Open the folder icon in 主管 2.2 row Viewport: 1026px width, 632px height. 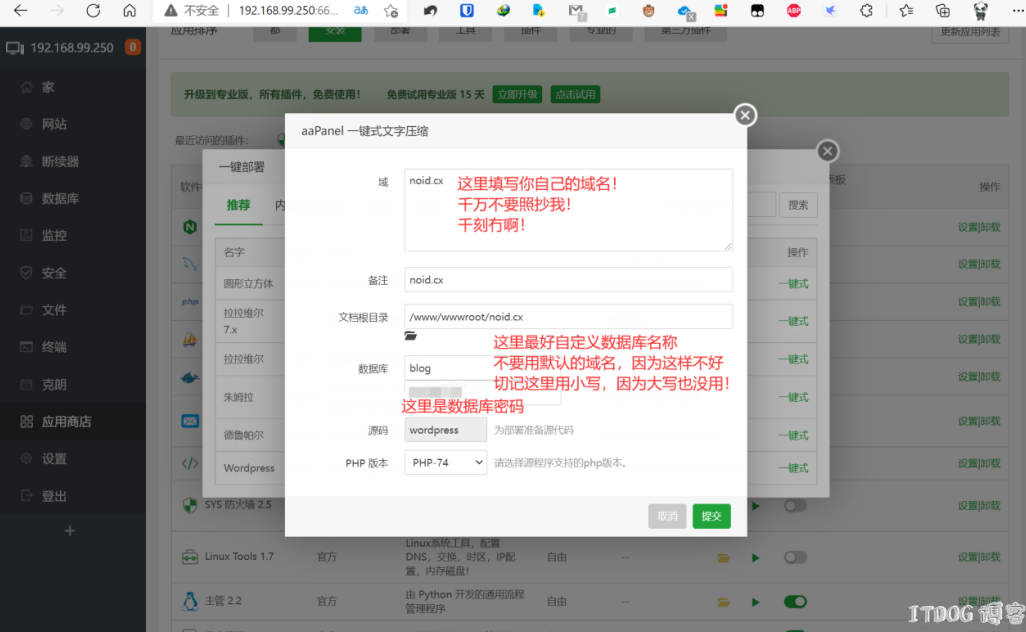click(x=723, y=602)
